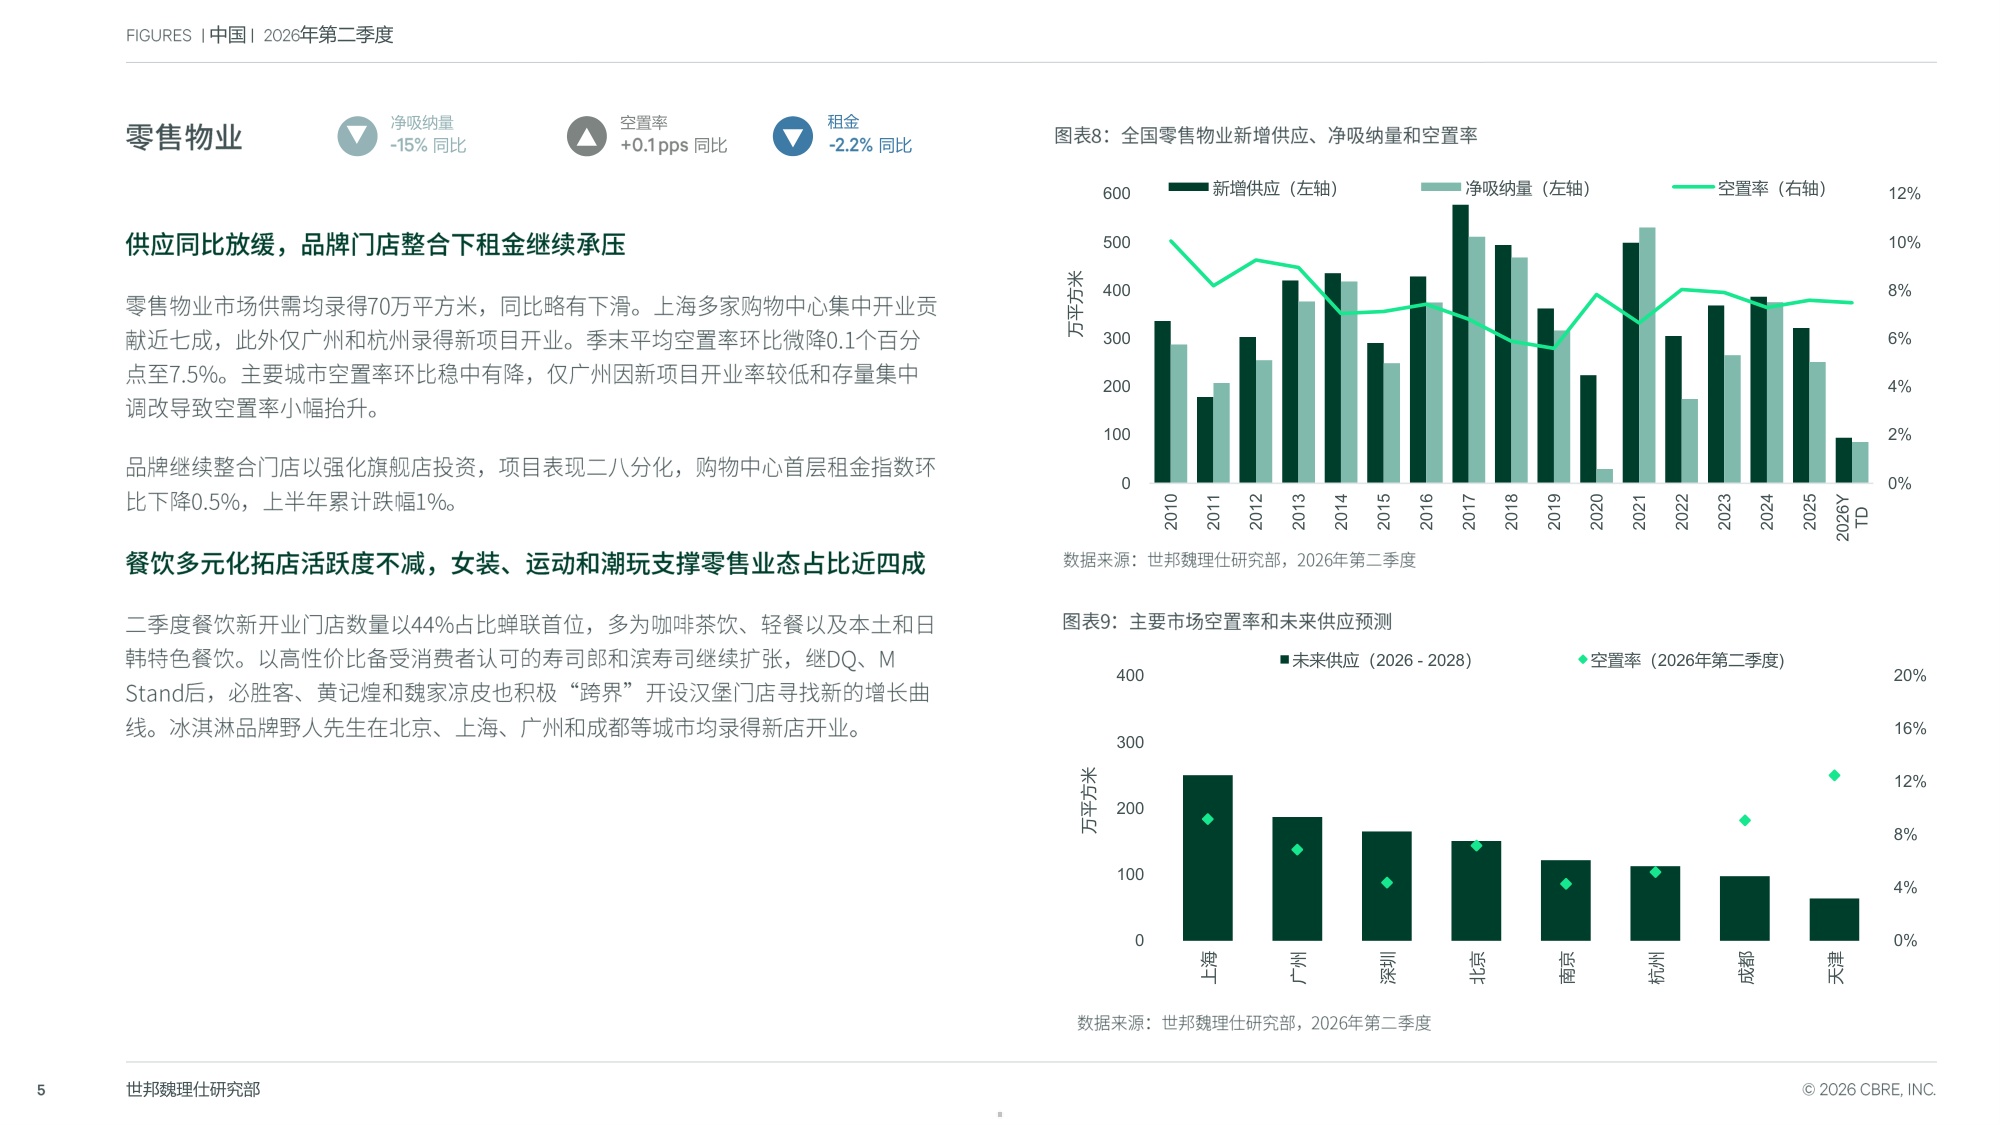Click the 空置率 diamond legend marker in chart 9
This screenshot has width=2000, height=1125.
pos(1583,659)
